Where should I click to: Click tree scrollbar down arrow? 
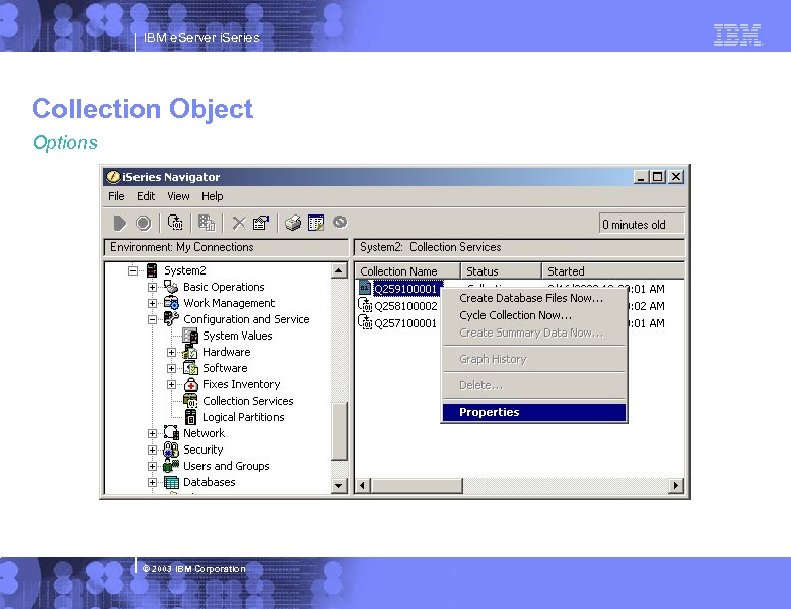pyautogui.click(x=339, y=485)
